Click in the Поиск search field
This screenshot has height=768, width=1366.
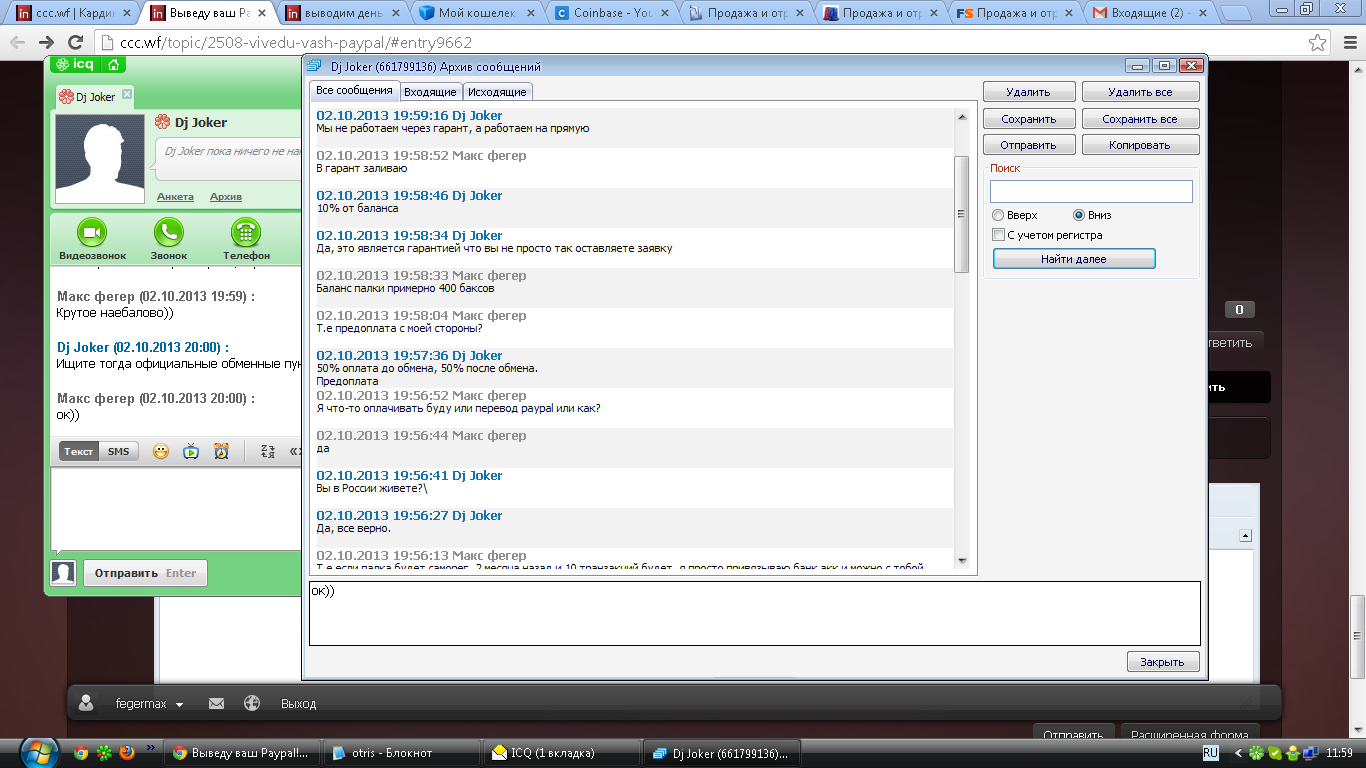tap(1091, 191)
